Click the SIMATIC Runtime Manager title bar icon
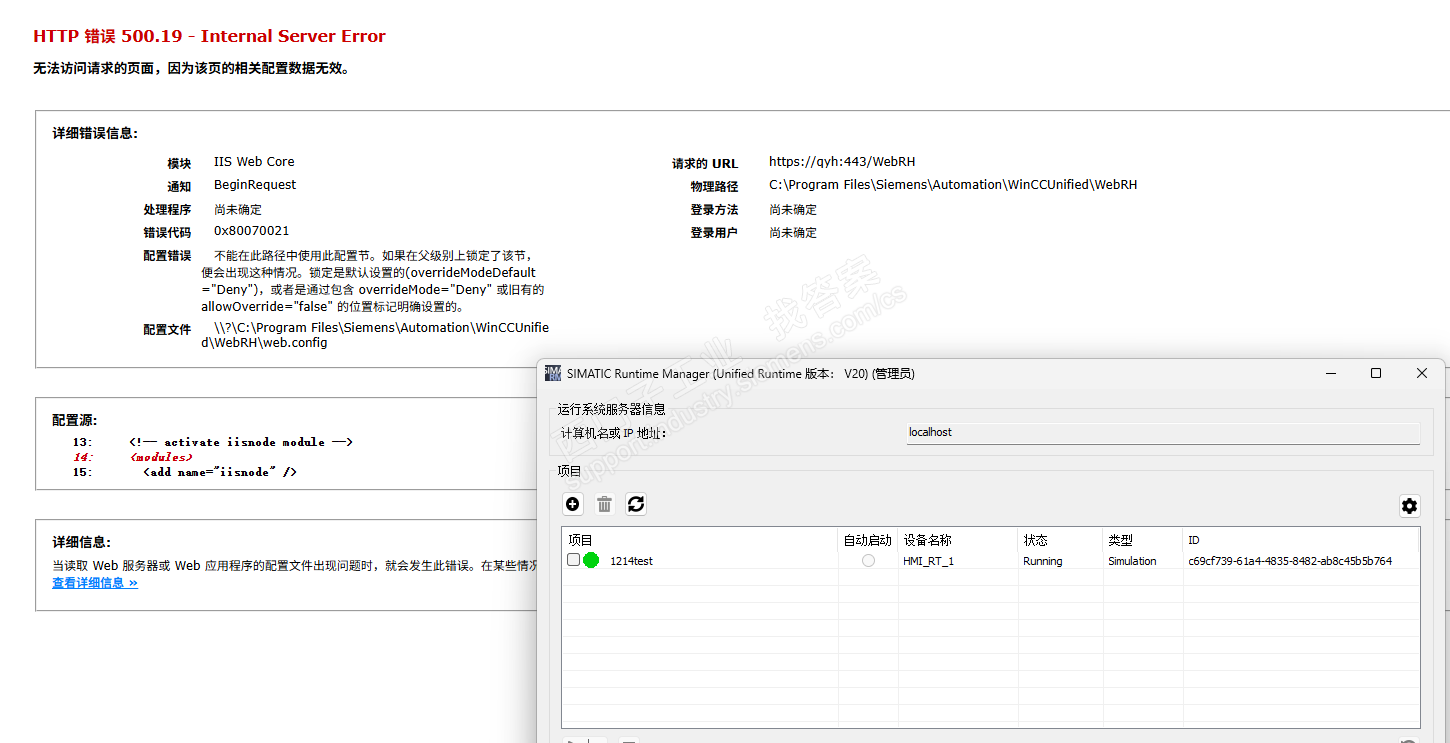This screenshot has width=1450, height=743. tap(553, 373)
